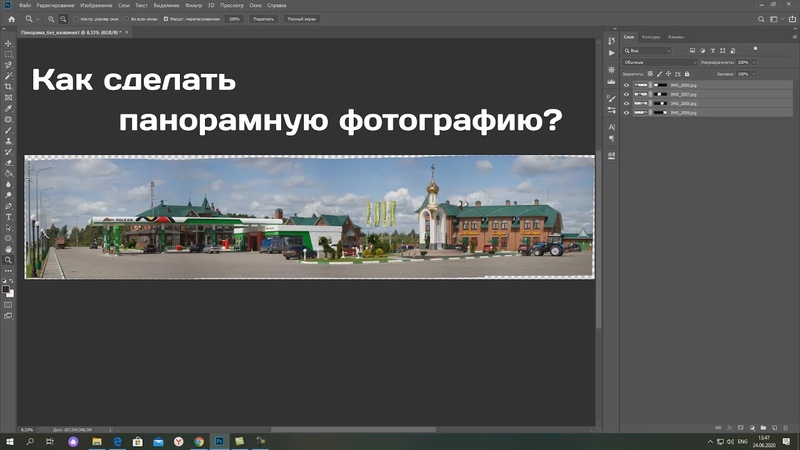Toggle visibility of IMG_2059.jpg layer
This screenshot has width=800, height=450.
pos(627,113)
